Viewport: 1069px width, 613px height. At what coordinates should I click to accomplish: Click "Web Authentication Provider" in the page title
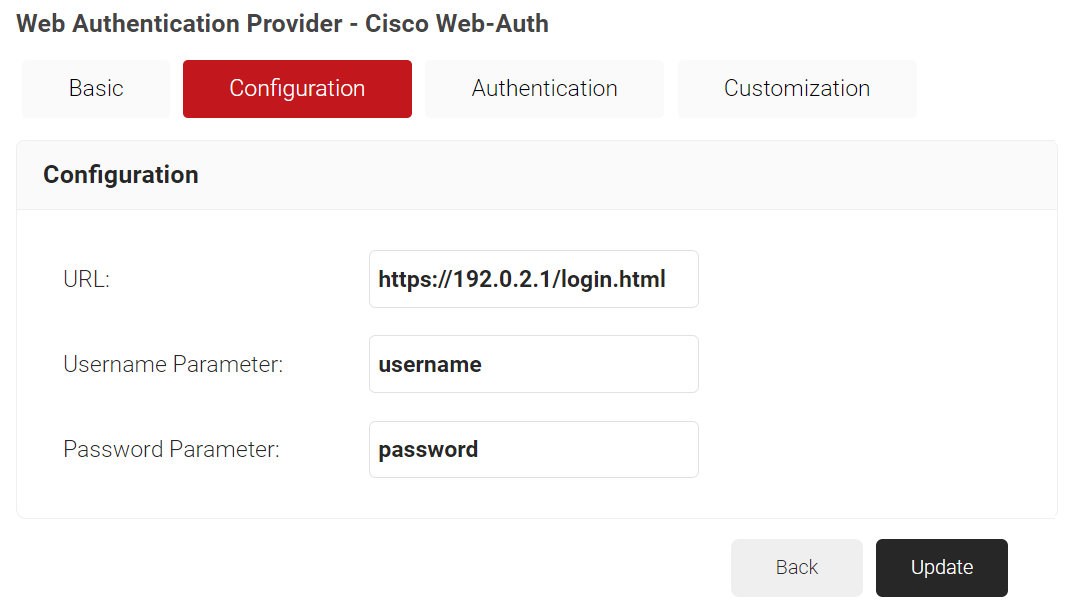(x=180, y=23)
